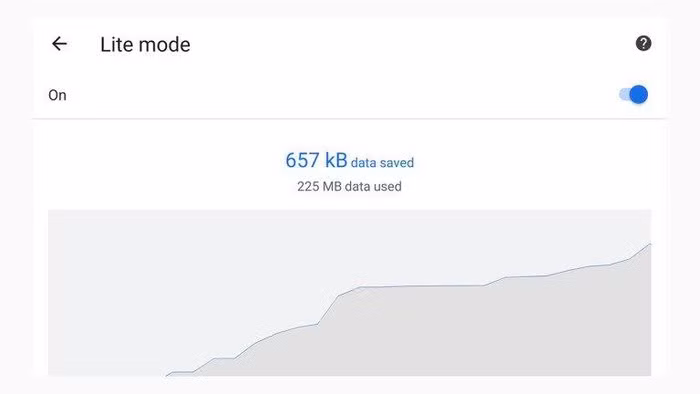Screen dimensions: 700x394
Task: Click the data usage graph area
Action: [x=350, y=293]
